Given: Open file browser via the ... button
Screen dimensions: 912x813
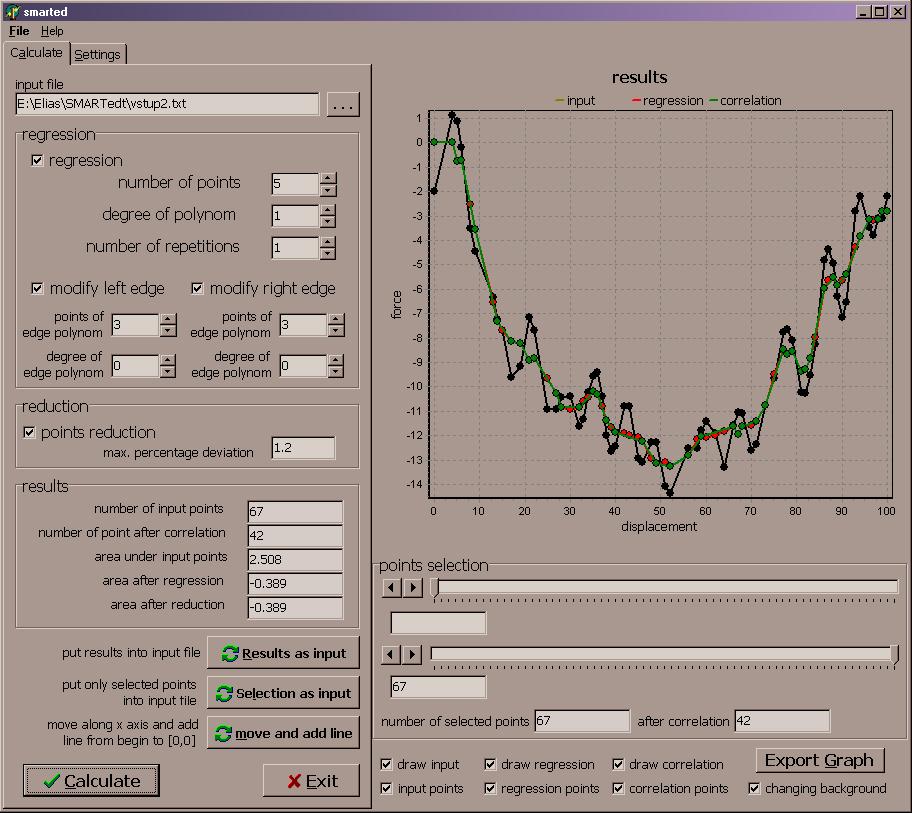Looking at the screenshot, I should 342,103.
